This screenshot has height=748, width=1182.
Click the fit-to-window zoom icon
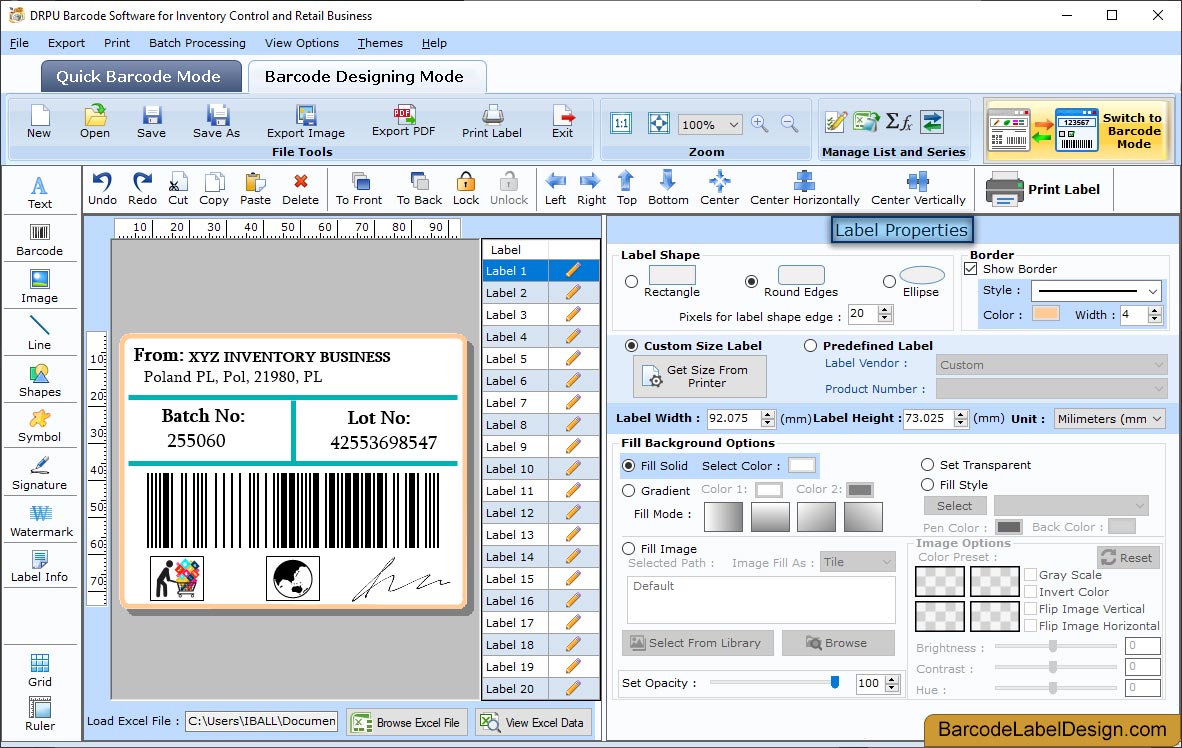coord(659,123)
